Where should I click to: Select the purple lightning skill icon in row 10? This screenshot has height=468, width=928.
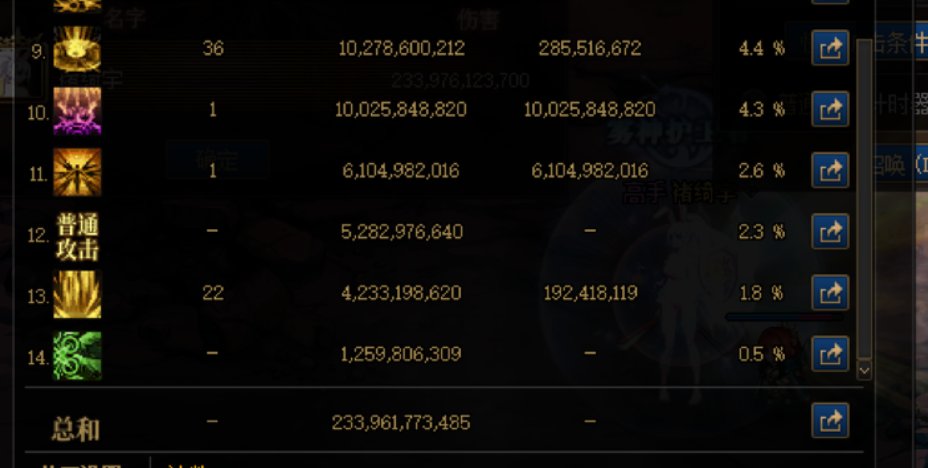[77, 111]
